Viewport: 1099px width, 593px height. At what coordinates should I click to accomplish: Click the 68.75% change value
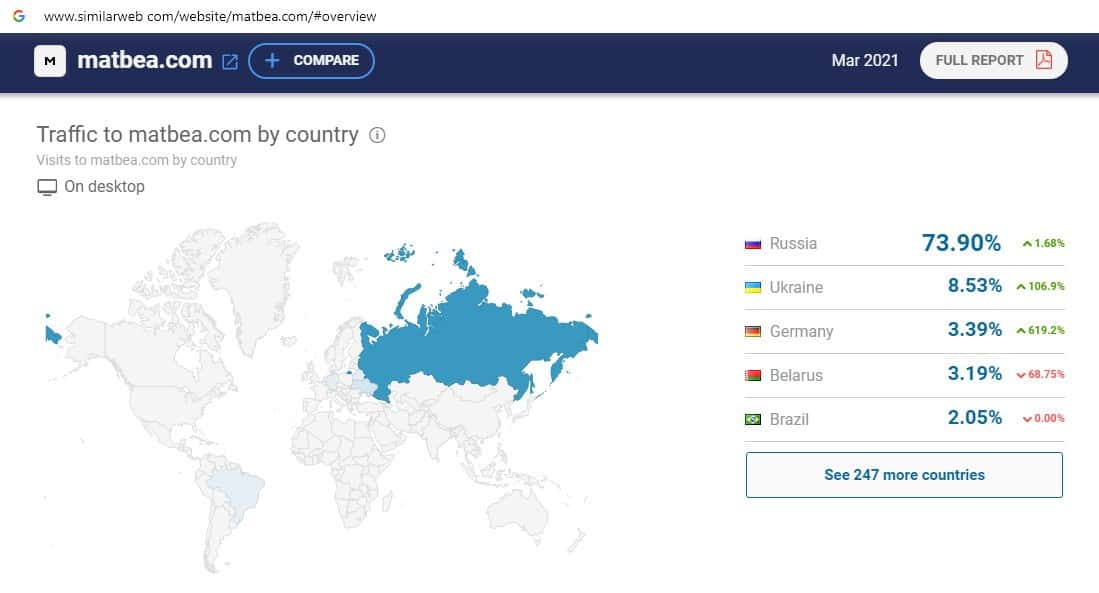tap(1046, 374)
